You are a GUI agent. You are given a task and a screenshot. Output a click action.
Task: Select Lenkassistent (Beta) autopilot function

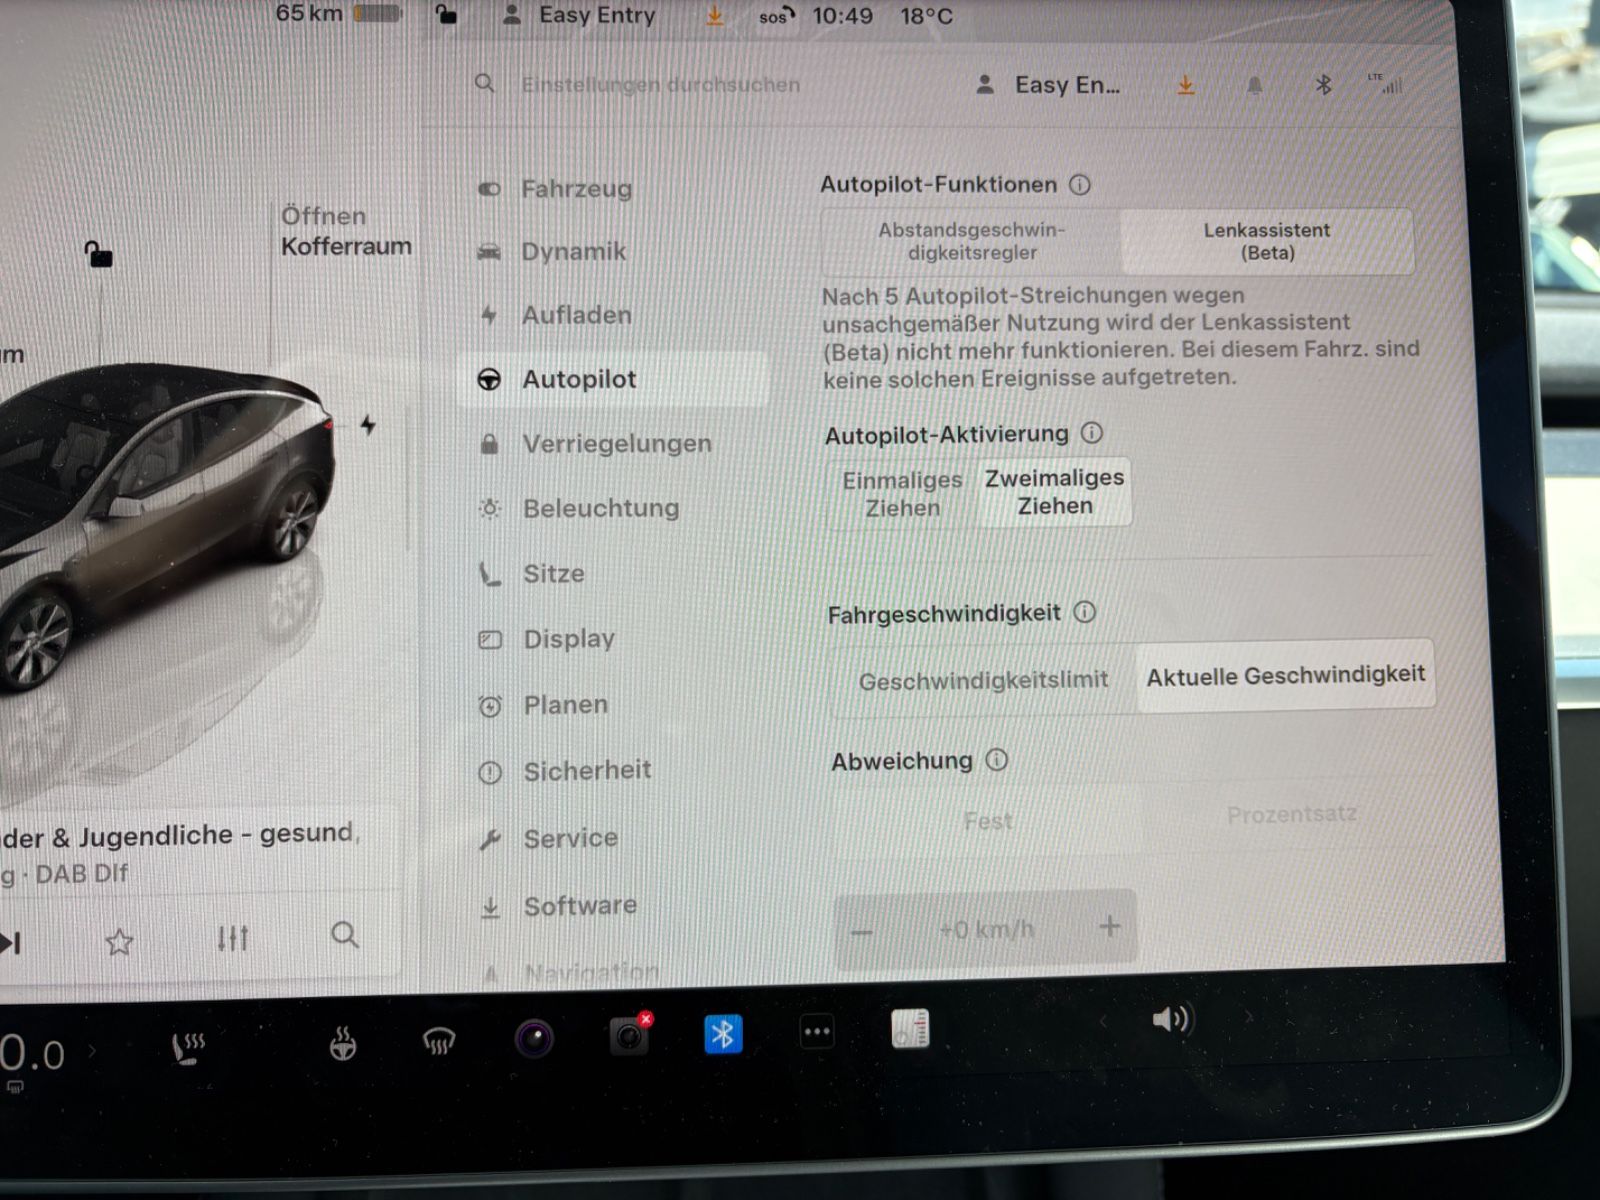(x=1267, y=241)
